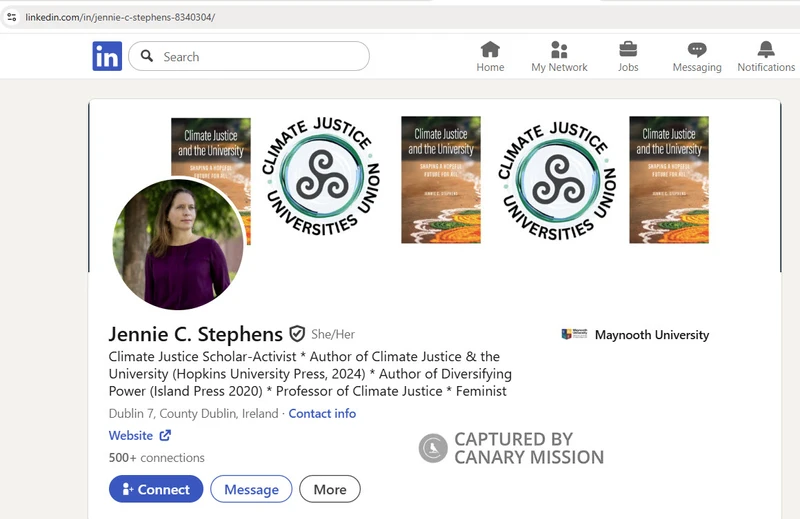Click the Maynooth University logo icon
This screenshot has height=519, width=800.
click(x=574, y=334)
